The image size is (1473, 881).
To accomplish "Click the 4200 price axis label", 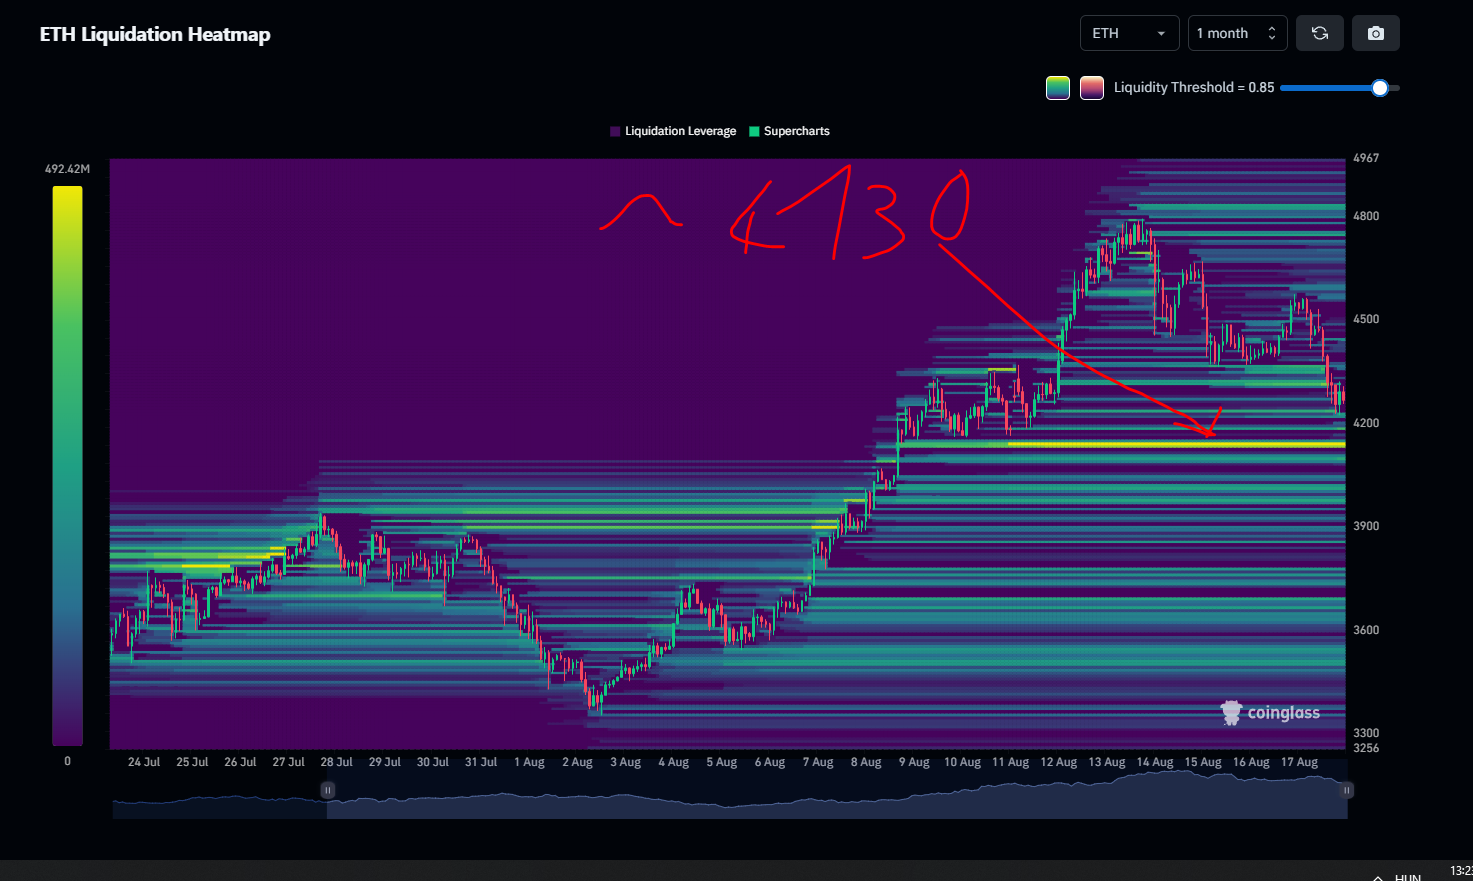I will pyautogui.click(x=1365, y=423).
